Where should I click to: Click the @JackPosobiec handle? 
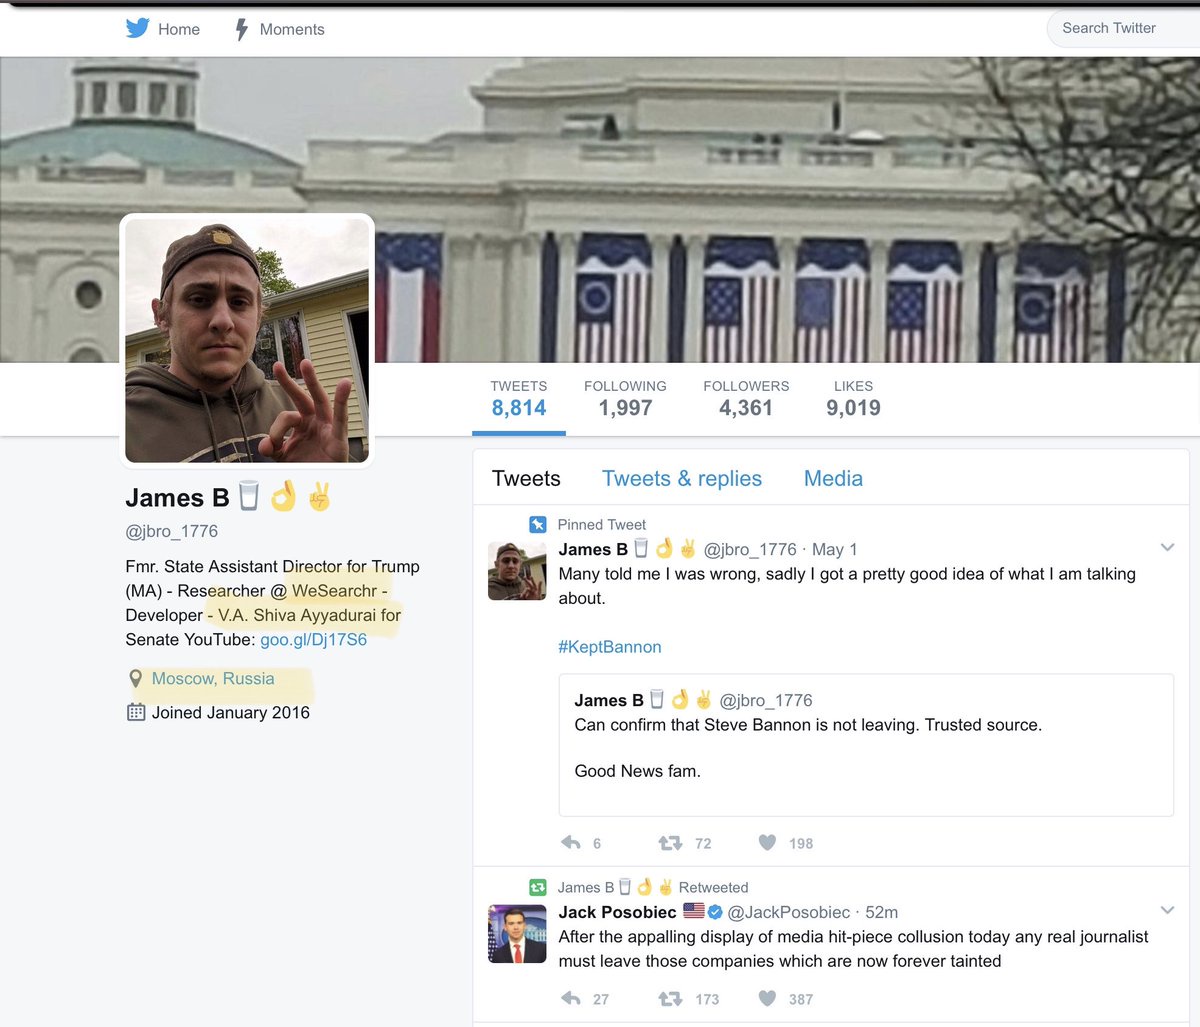coord(789,912)
